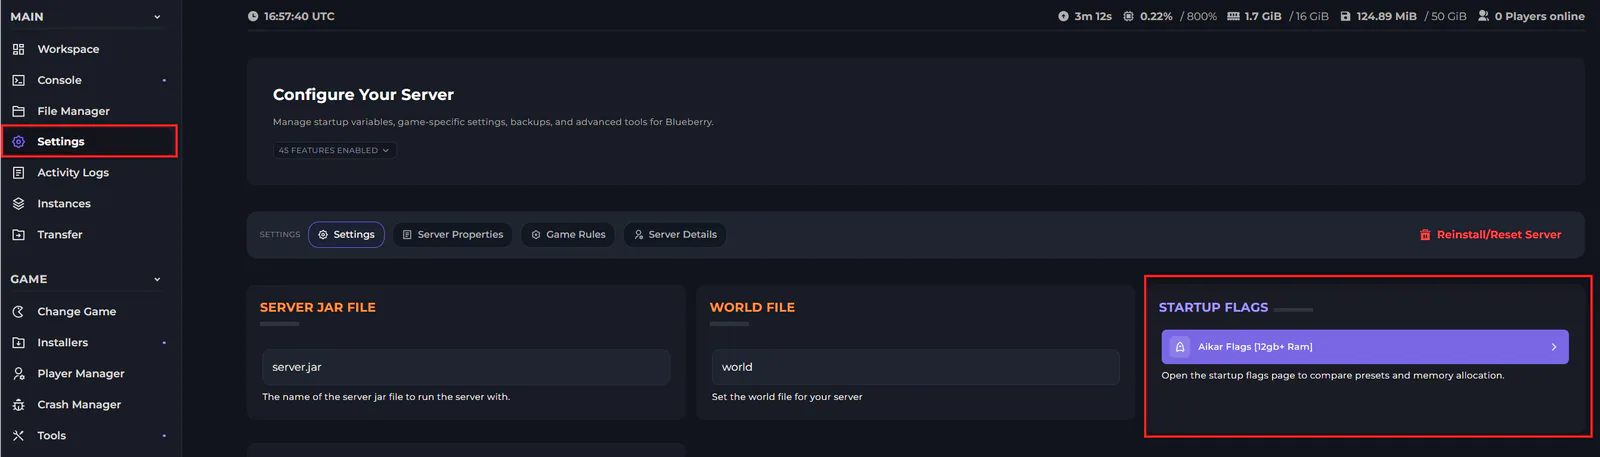
Task: Click the clock icon beside UTC time
Action: (253, 16)
